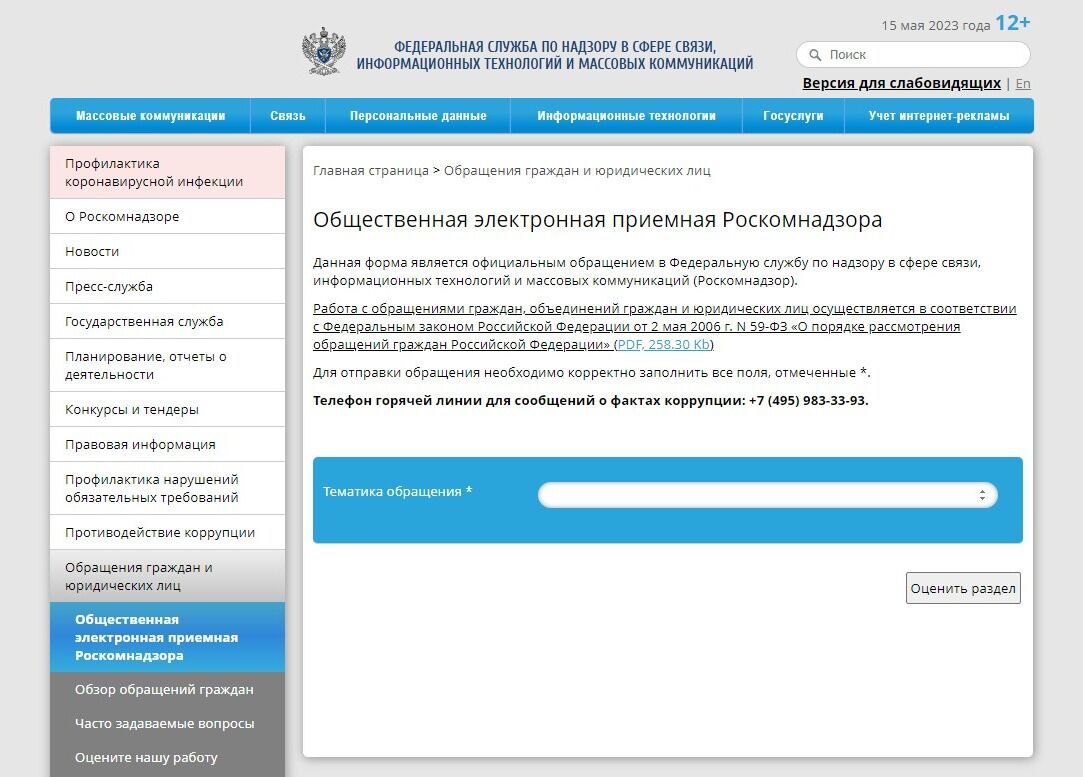Image resolution: width=1083 pixels, height=777 pixels.
Task: Open Правовая информация sidebar item
Action: [167, 444]
